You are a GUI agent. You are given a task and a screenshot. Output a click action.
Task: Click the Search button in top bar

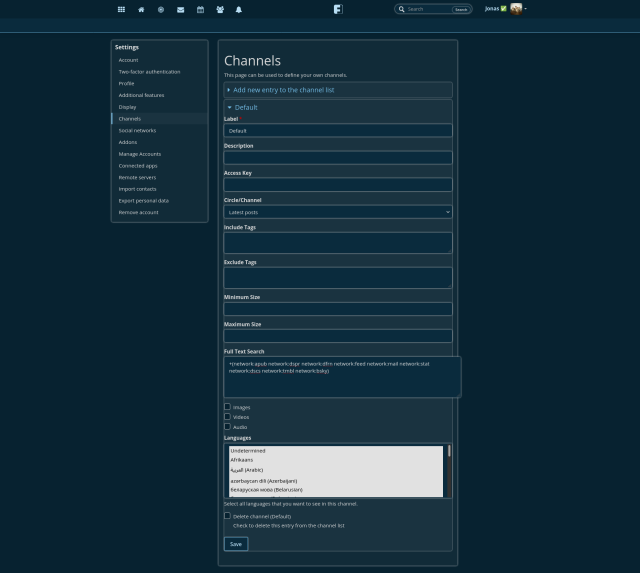tap(461, 9)
